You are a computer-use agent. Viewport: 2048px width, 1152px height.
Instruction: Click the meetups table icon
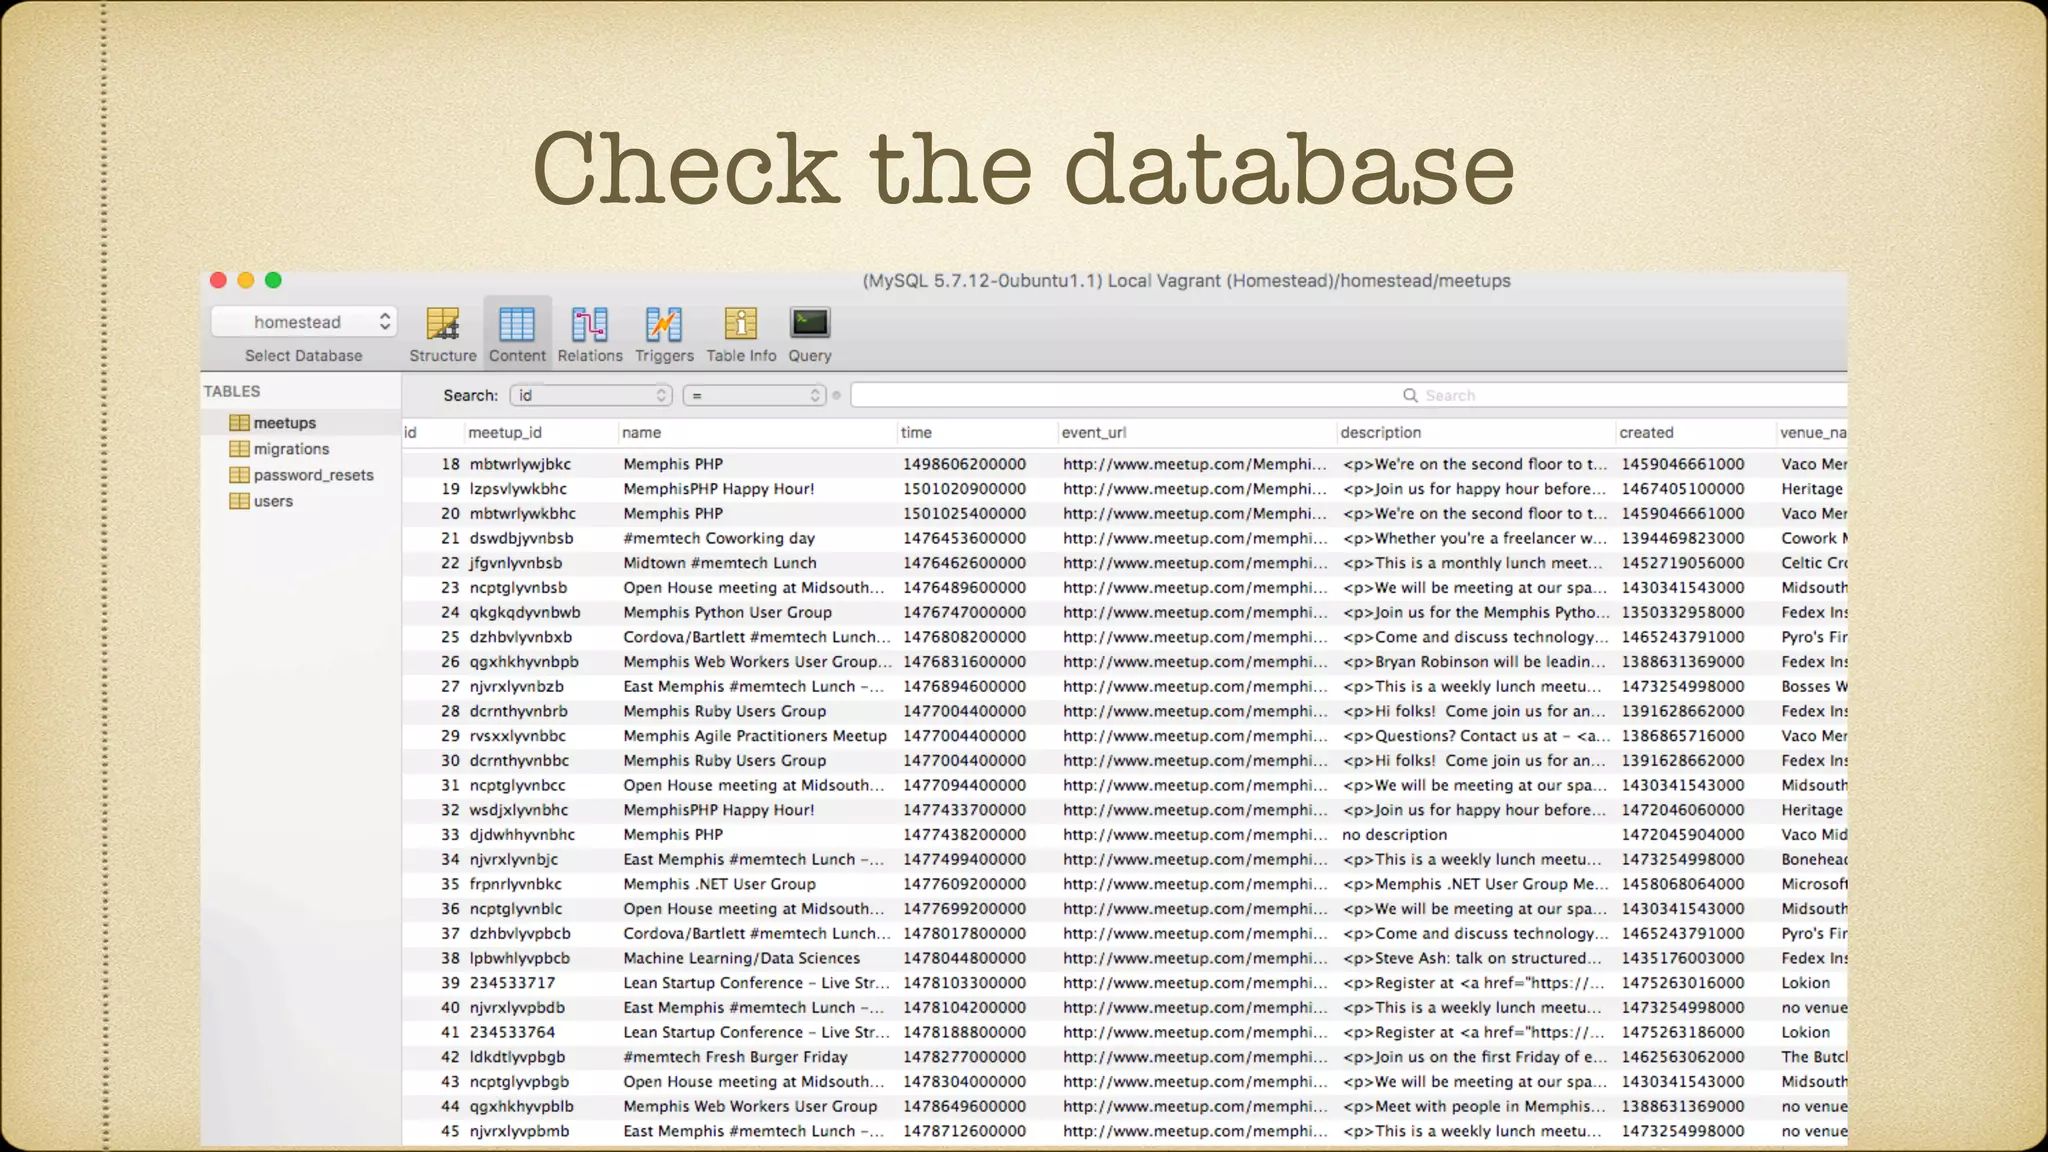point(239,423)
